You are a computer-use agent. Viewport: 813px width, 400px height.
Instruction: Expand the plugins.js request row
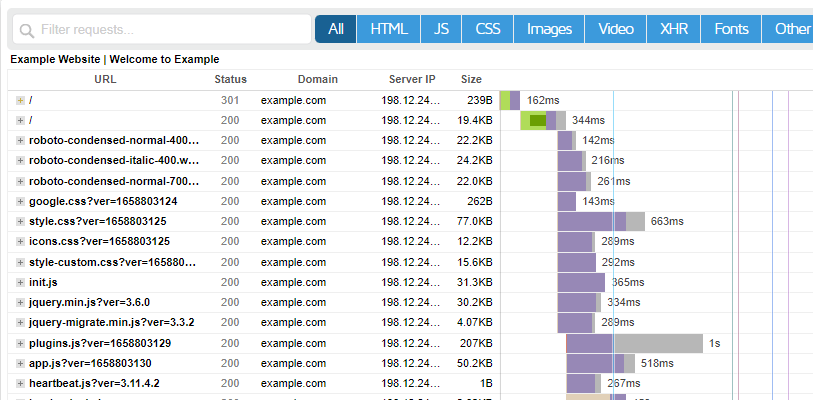coord(20,343)
